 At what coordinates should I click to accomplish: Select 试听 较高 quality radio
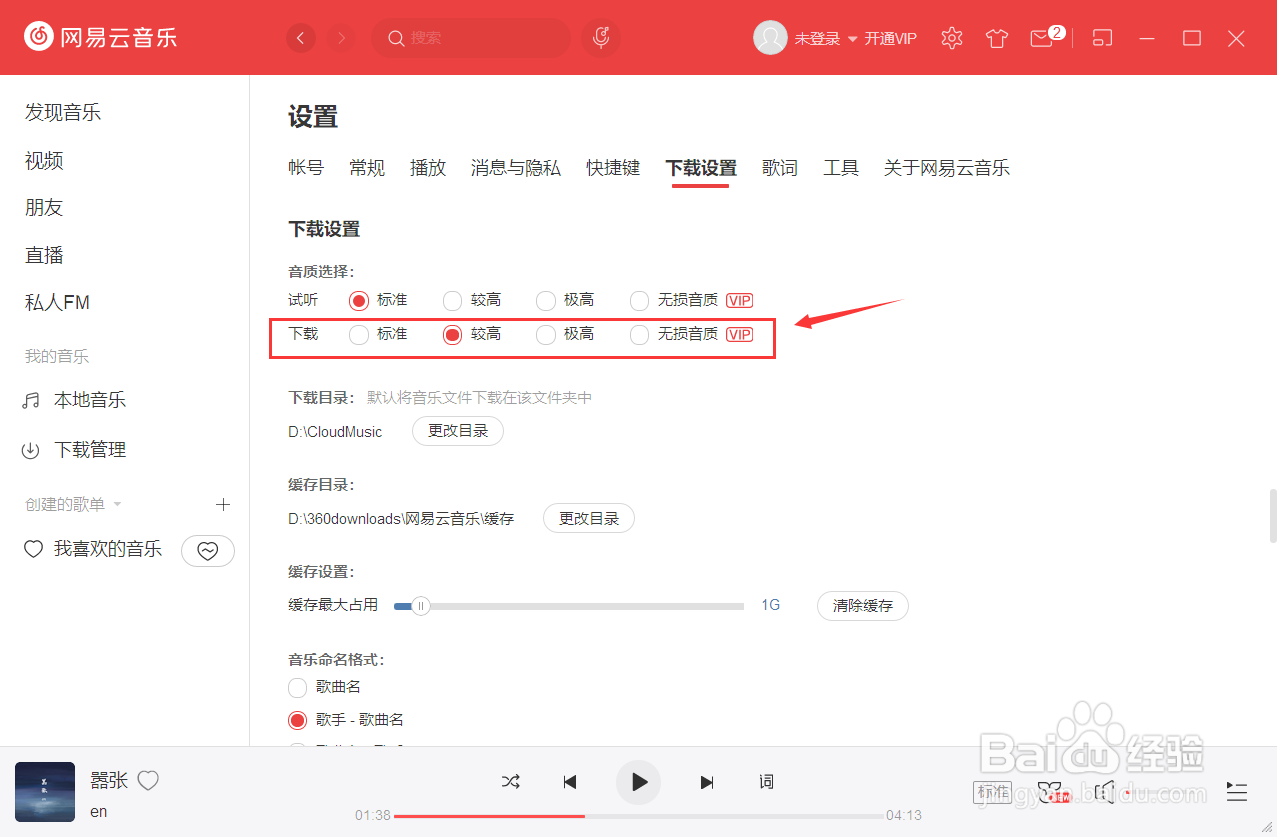[x=453, y=300]
